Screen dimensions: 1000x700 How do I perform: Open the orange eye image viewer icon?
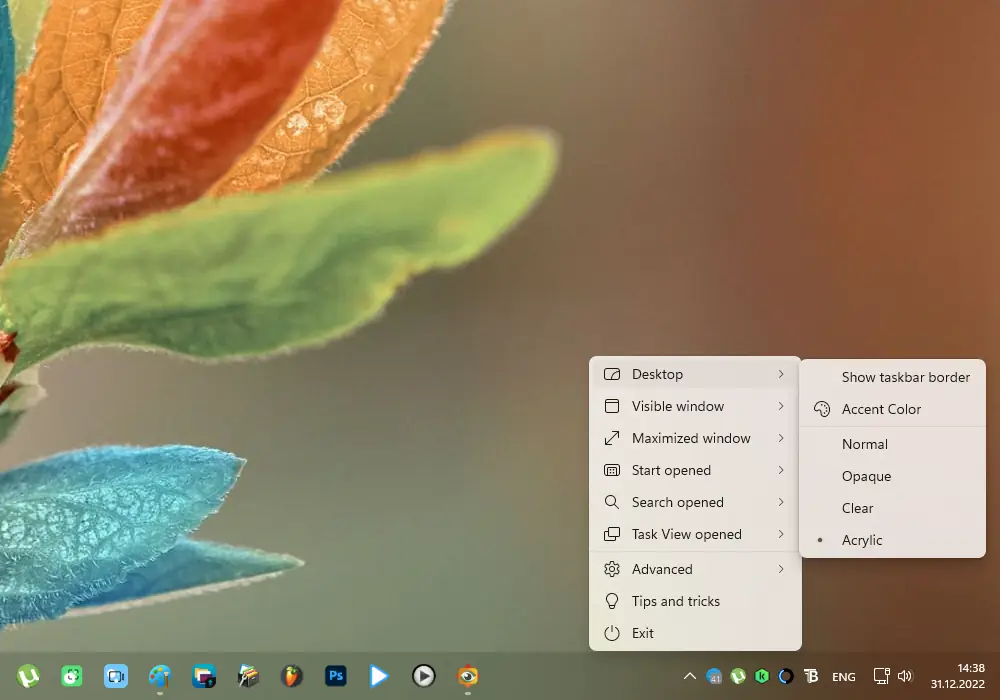pyautogui.click(x=467, y=676)
